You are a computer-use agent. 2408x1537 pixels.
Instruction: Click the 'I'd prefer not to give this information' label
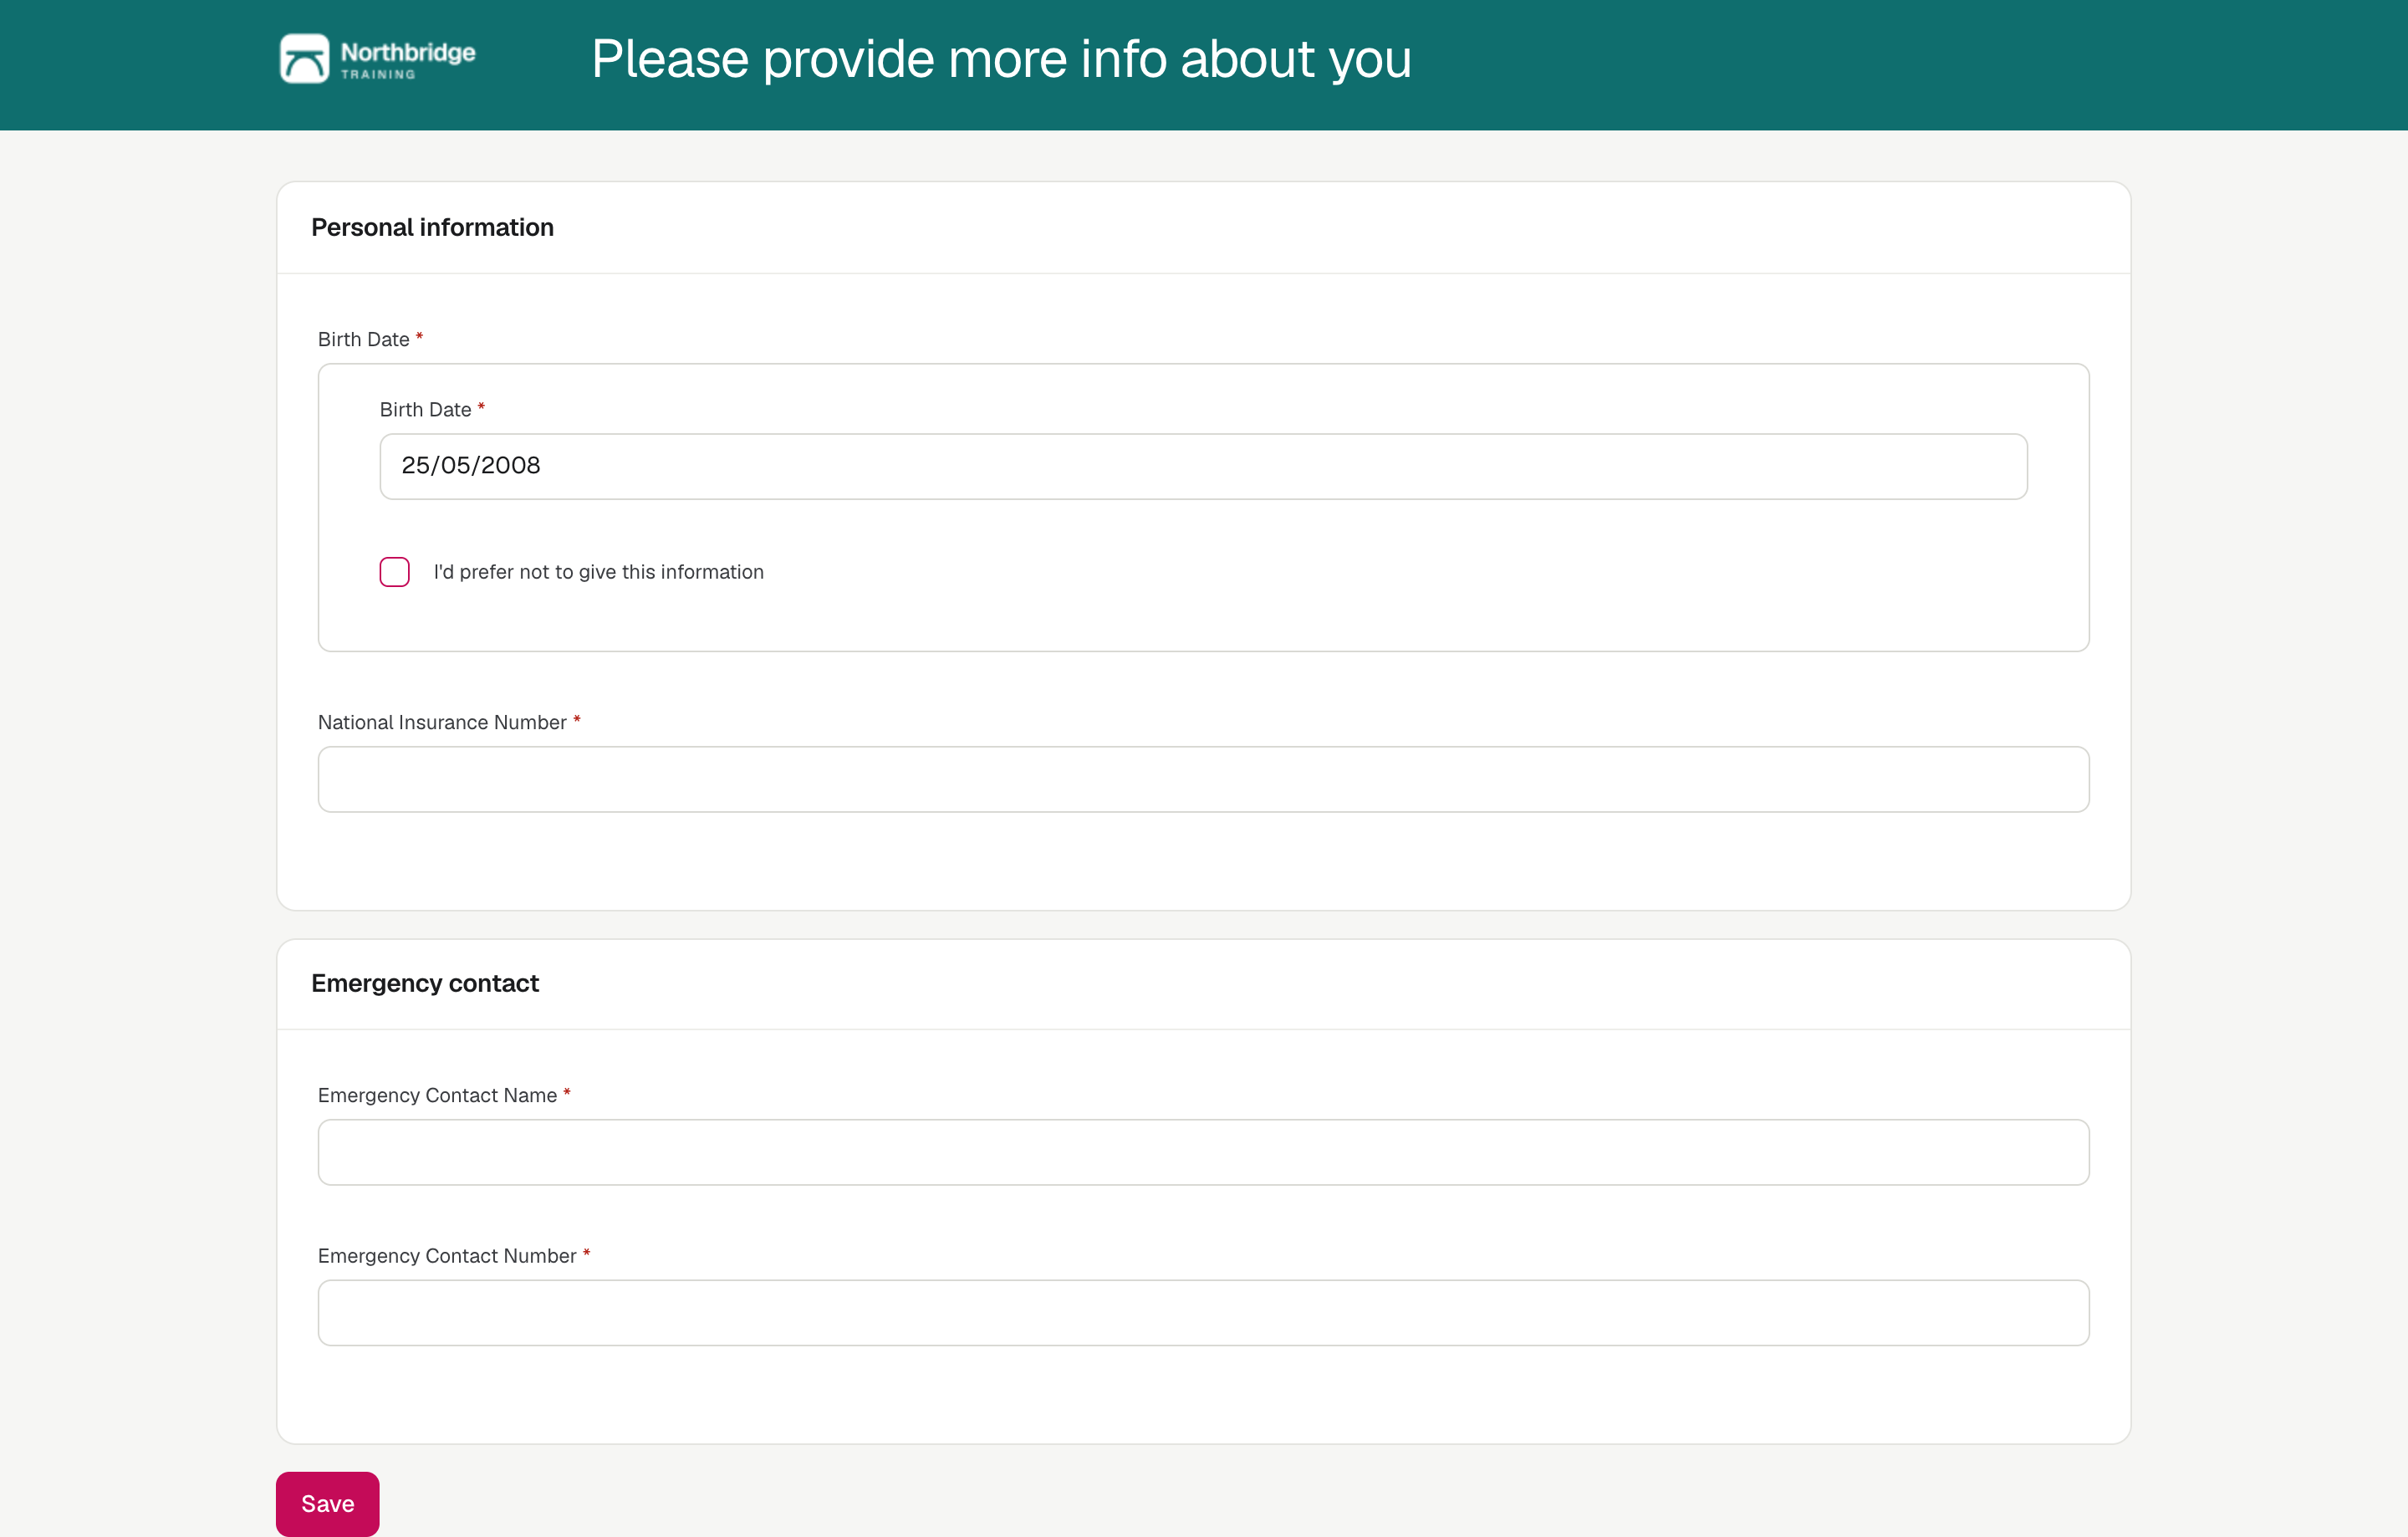(598, 572)
